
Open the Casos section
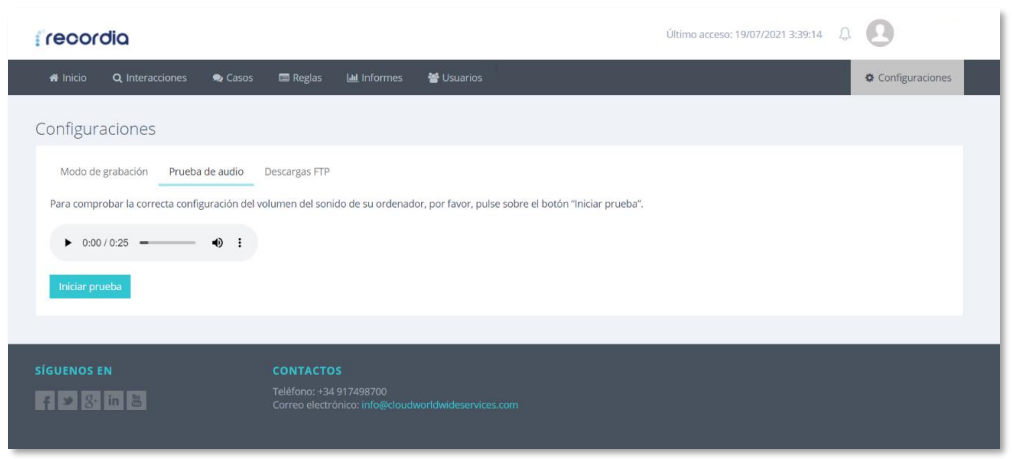(x=232, y=77)
